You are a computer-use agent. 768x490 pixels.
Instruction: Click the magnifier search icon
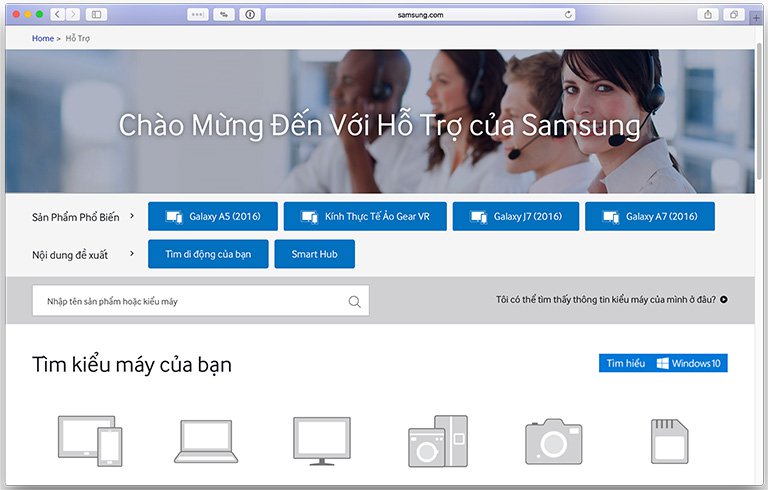(x=355, y=301)
